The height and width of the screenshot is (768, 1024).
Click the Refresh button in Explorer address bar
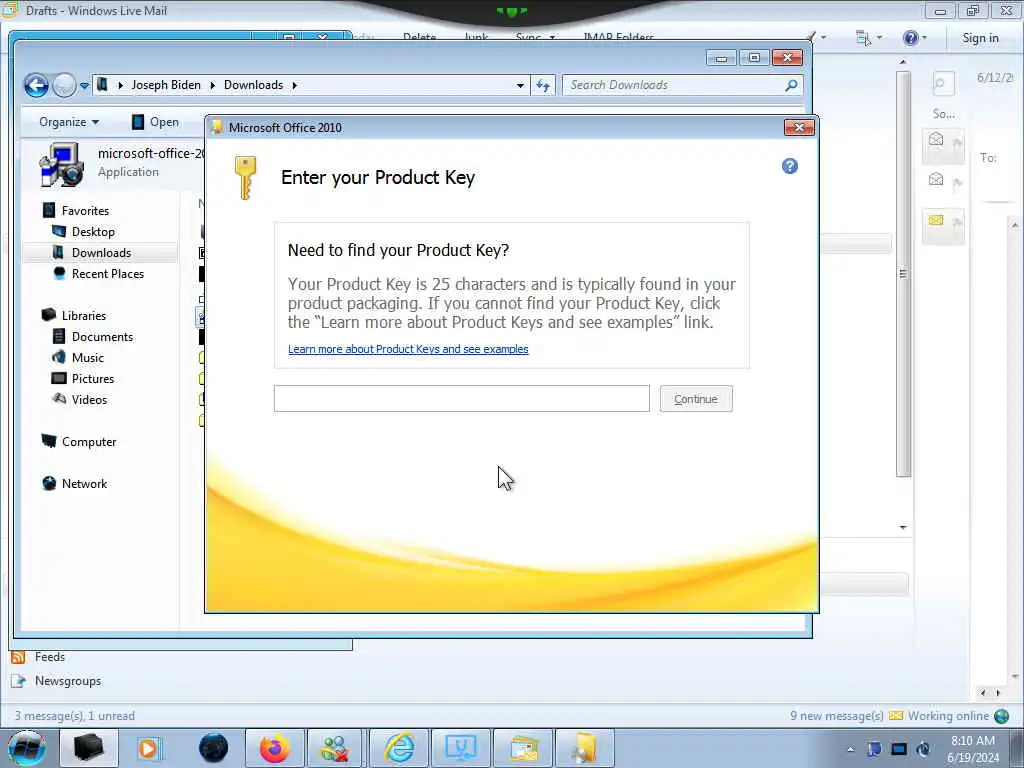tap(543, 85)
